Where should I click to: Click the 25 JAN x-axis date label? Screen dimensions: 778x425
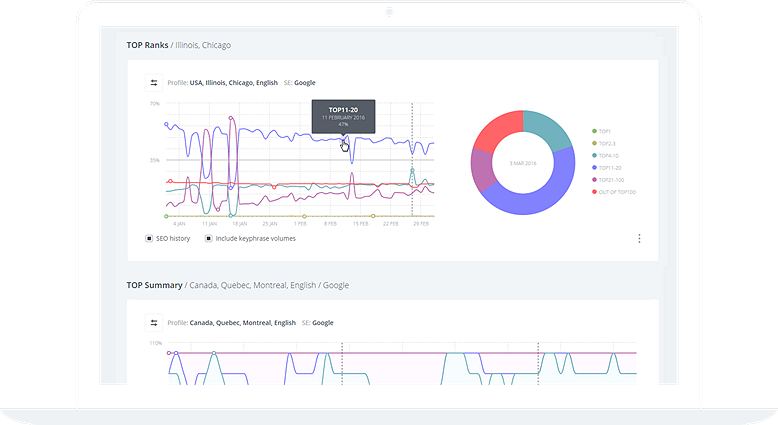[x=270, y=224]
